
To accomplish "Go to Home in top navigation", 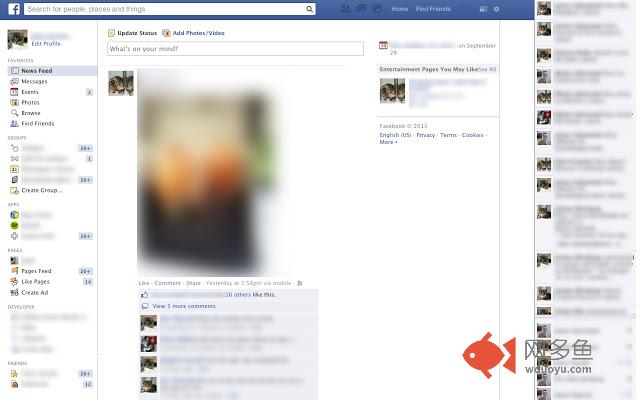I will click(x=400, y=9).
